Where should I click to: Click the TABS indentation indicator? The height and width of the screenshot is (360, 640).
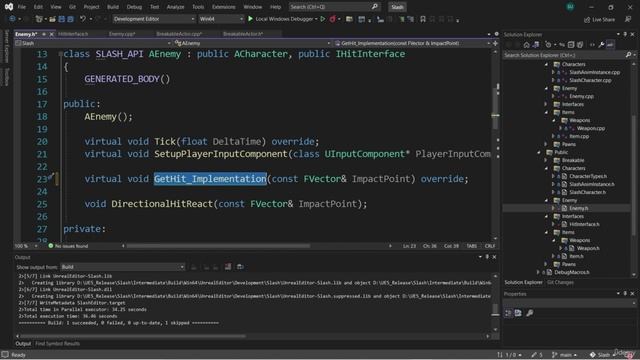click(x=471, y=246)
